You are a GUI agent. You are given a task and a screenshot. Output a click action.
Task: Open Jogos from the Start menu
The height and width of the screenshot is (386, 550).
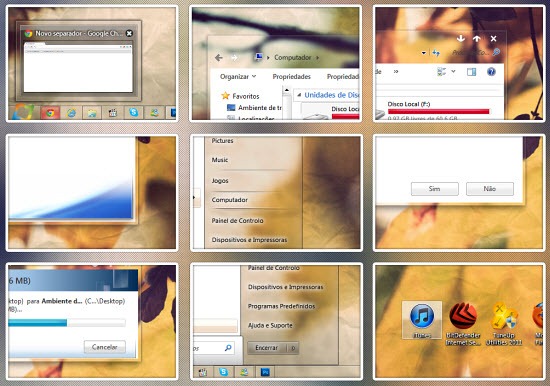point(220,181)
